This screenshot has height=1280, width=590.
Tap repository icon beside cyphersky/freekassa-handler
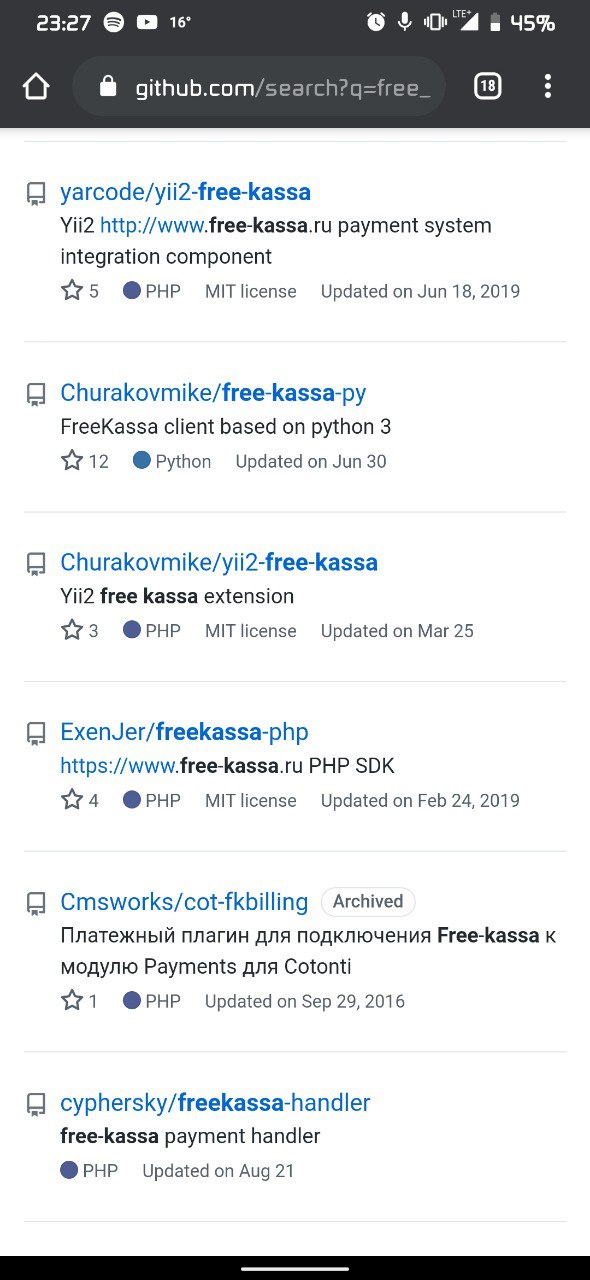coord(36,1104)
